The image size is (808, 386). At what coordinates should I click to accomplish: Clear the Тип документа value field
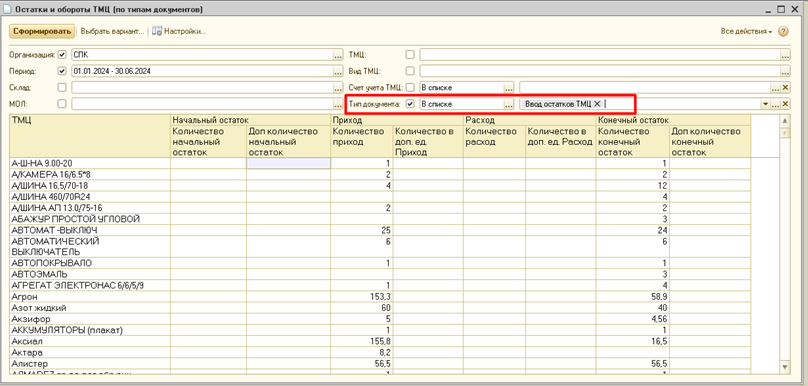785,104
